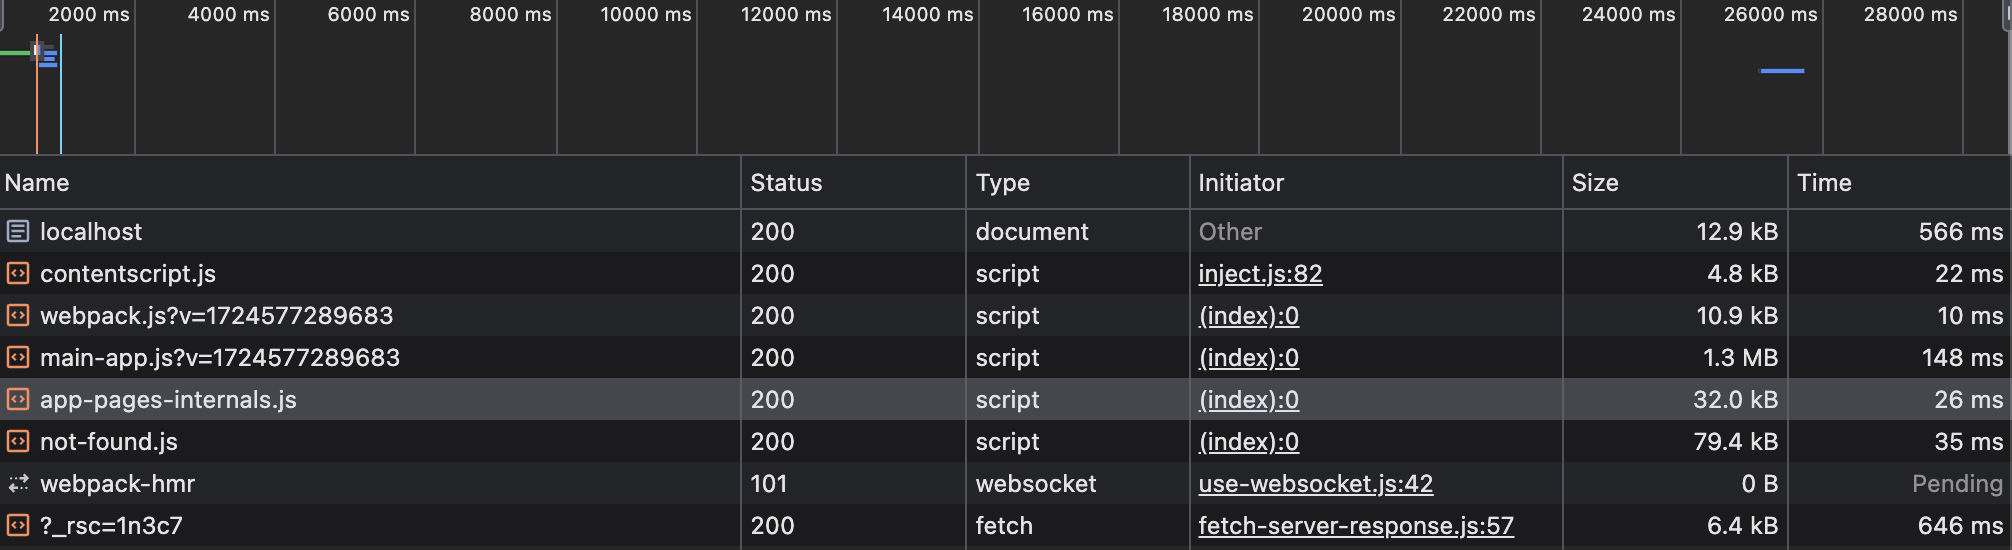Click the localhost document icon
This screenshot has height=550, width=2012.
tap(18, 232)
